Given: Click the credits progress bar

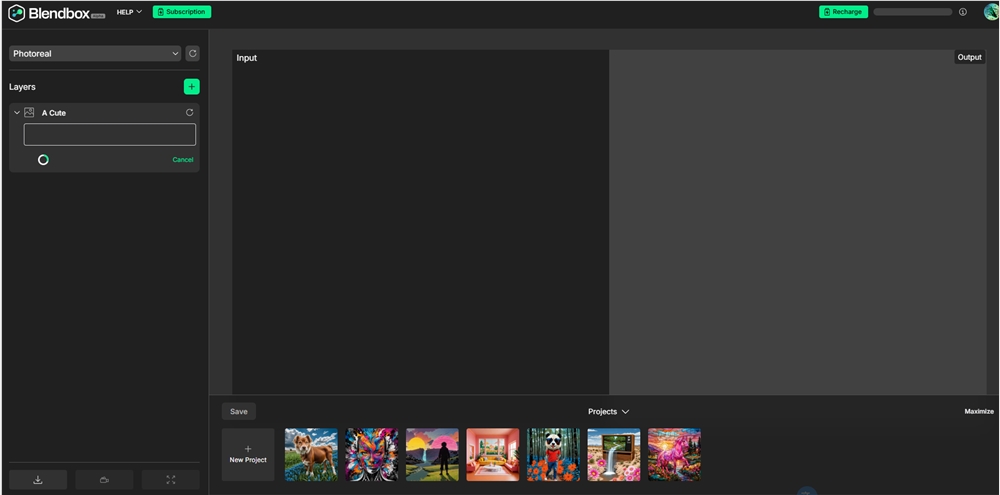Looking at the screenshot, I should point(912,12).
